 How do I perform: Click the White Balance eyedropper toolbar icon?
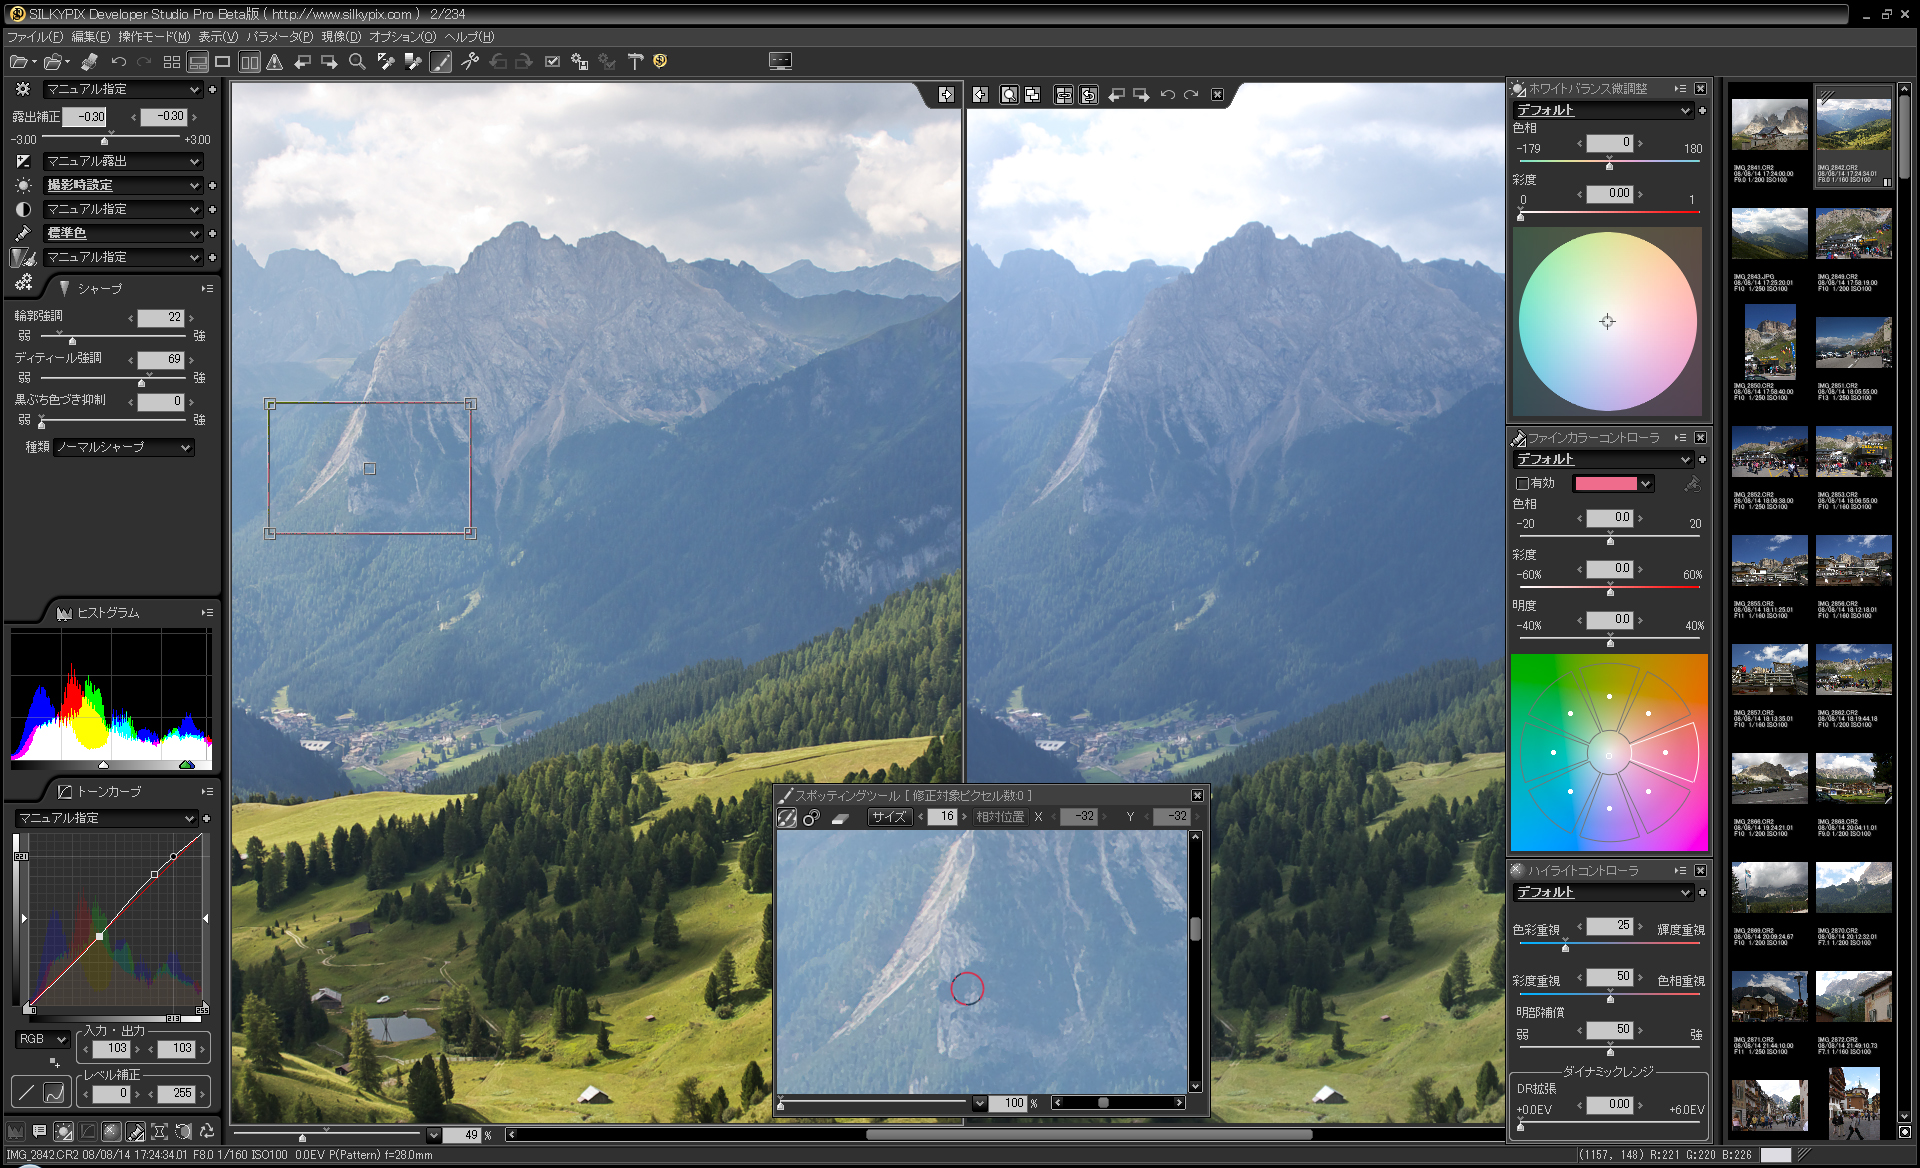pos(385,61)
